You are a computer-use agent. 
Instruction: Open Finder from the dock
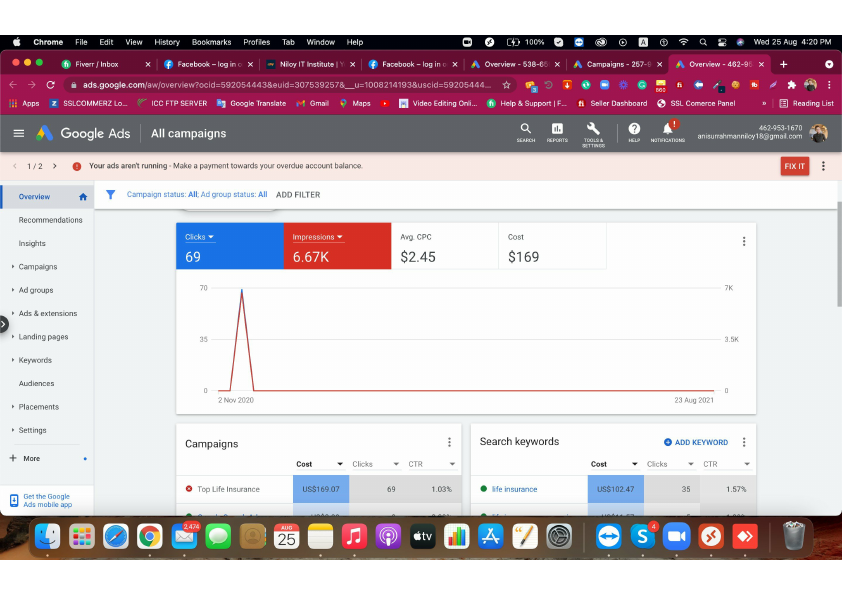(48, 536)
